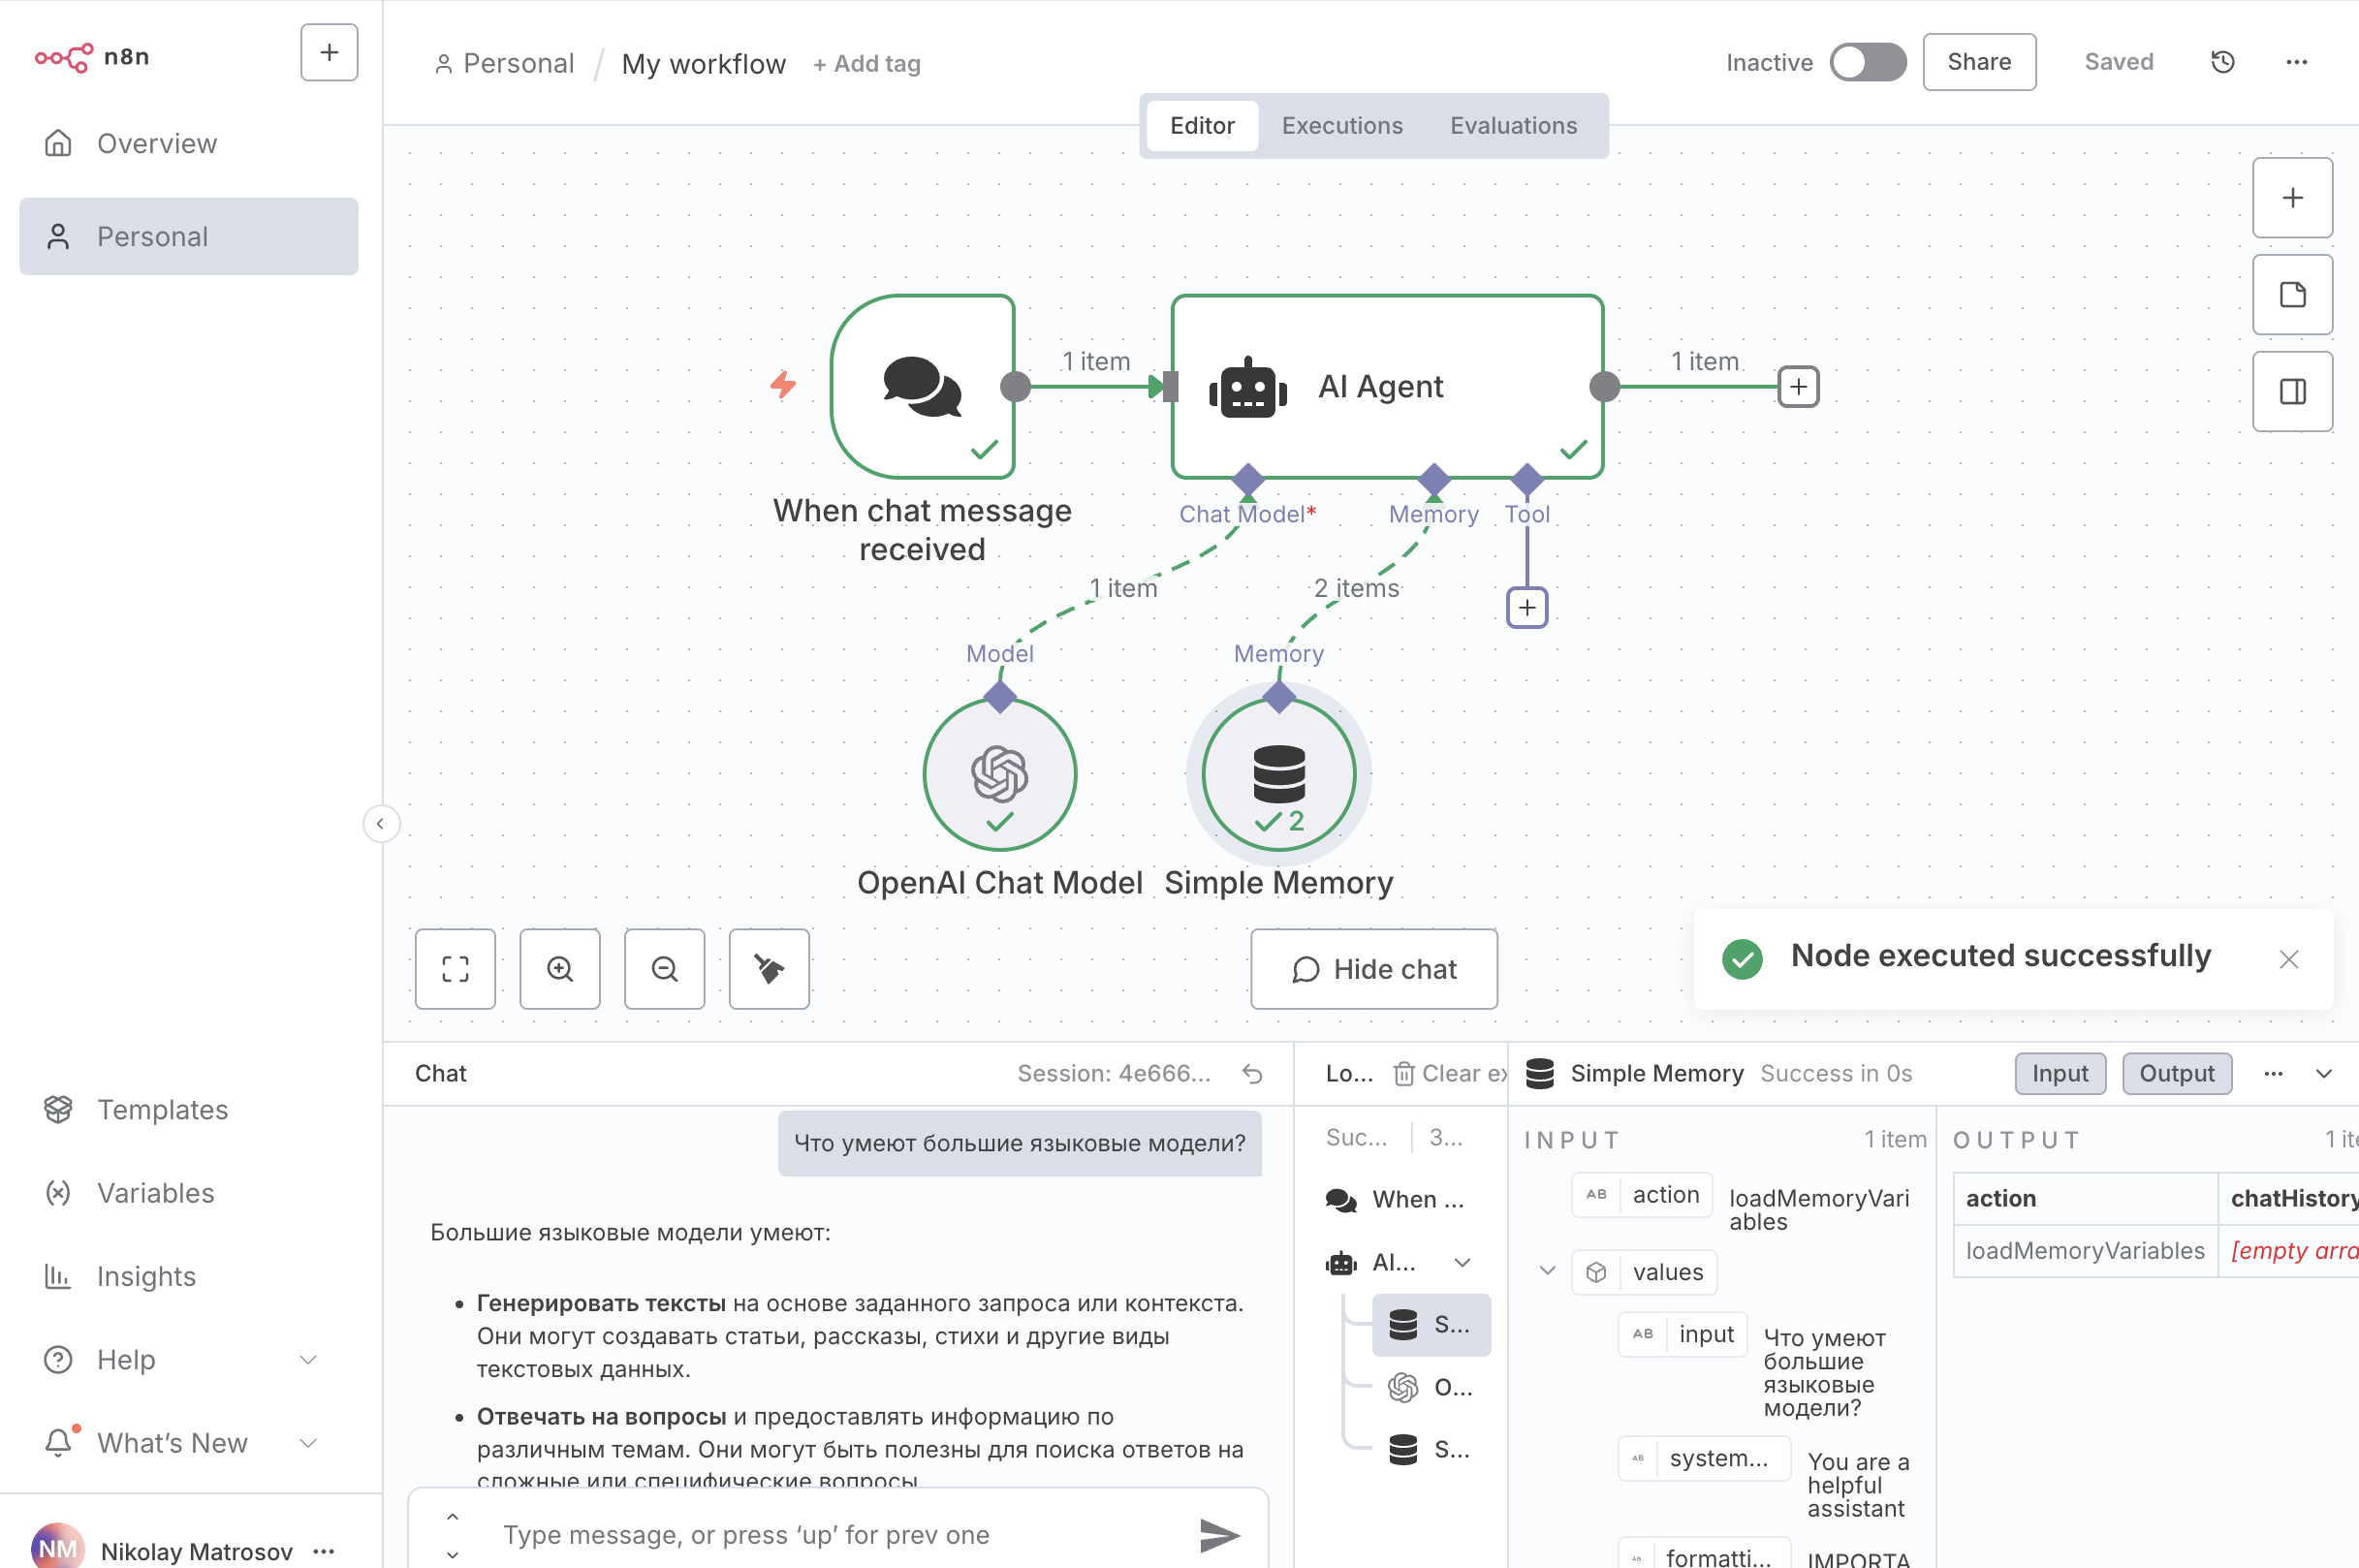Open Variables in the sidebar

[x=189, y=1193]
